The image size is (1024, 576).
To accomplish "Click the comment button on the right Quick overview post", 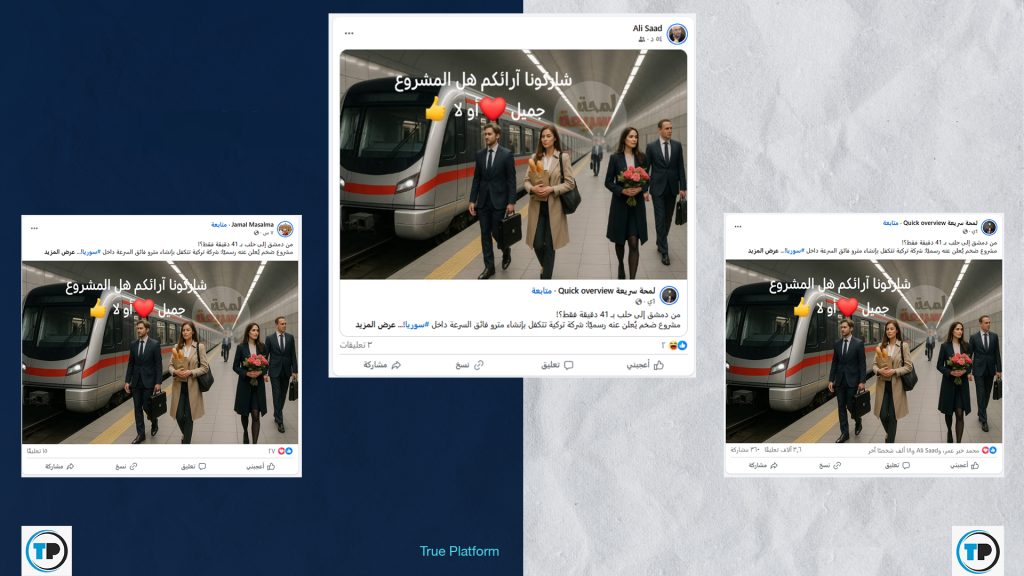I will tap(897, 466).
